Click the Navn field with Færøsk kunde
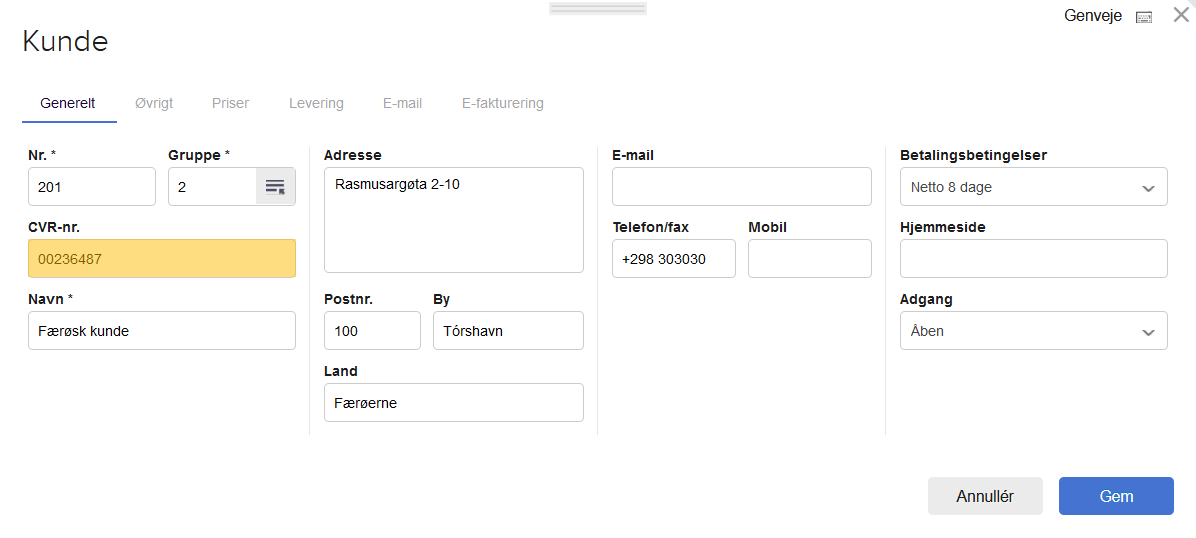 (x=162, y=331)
